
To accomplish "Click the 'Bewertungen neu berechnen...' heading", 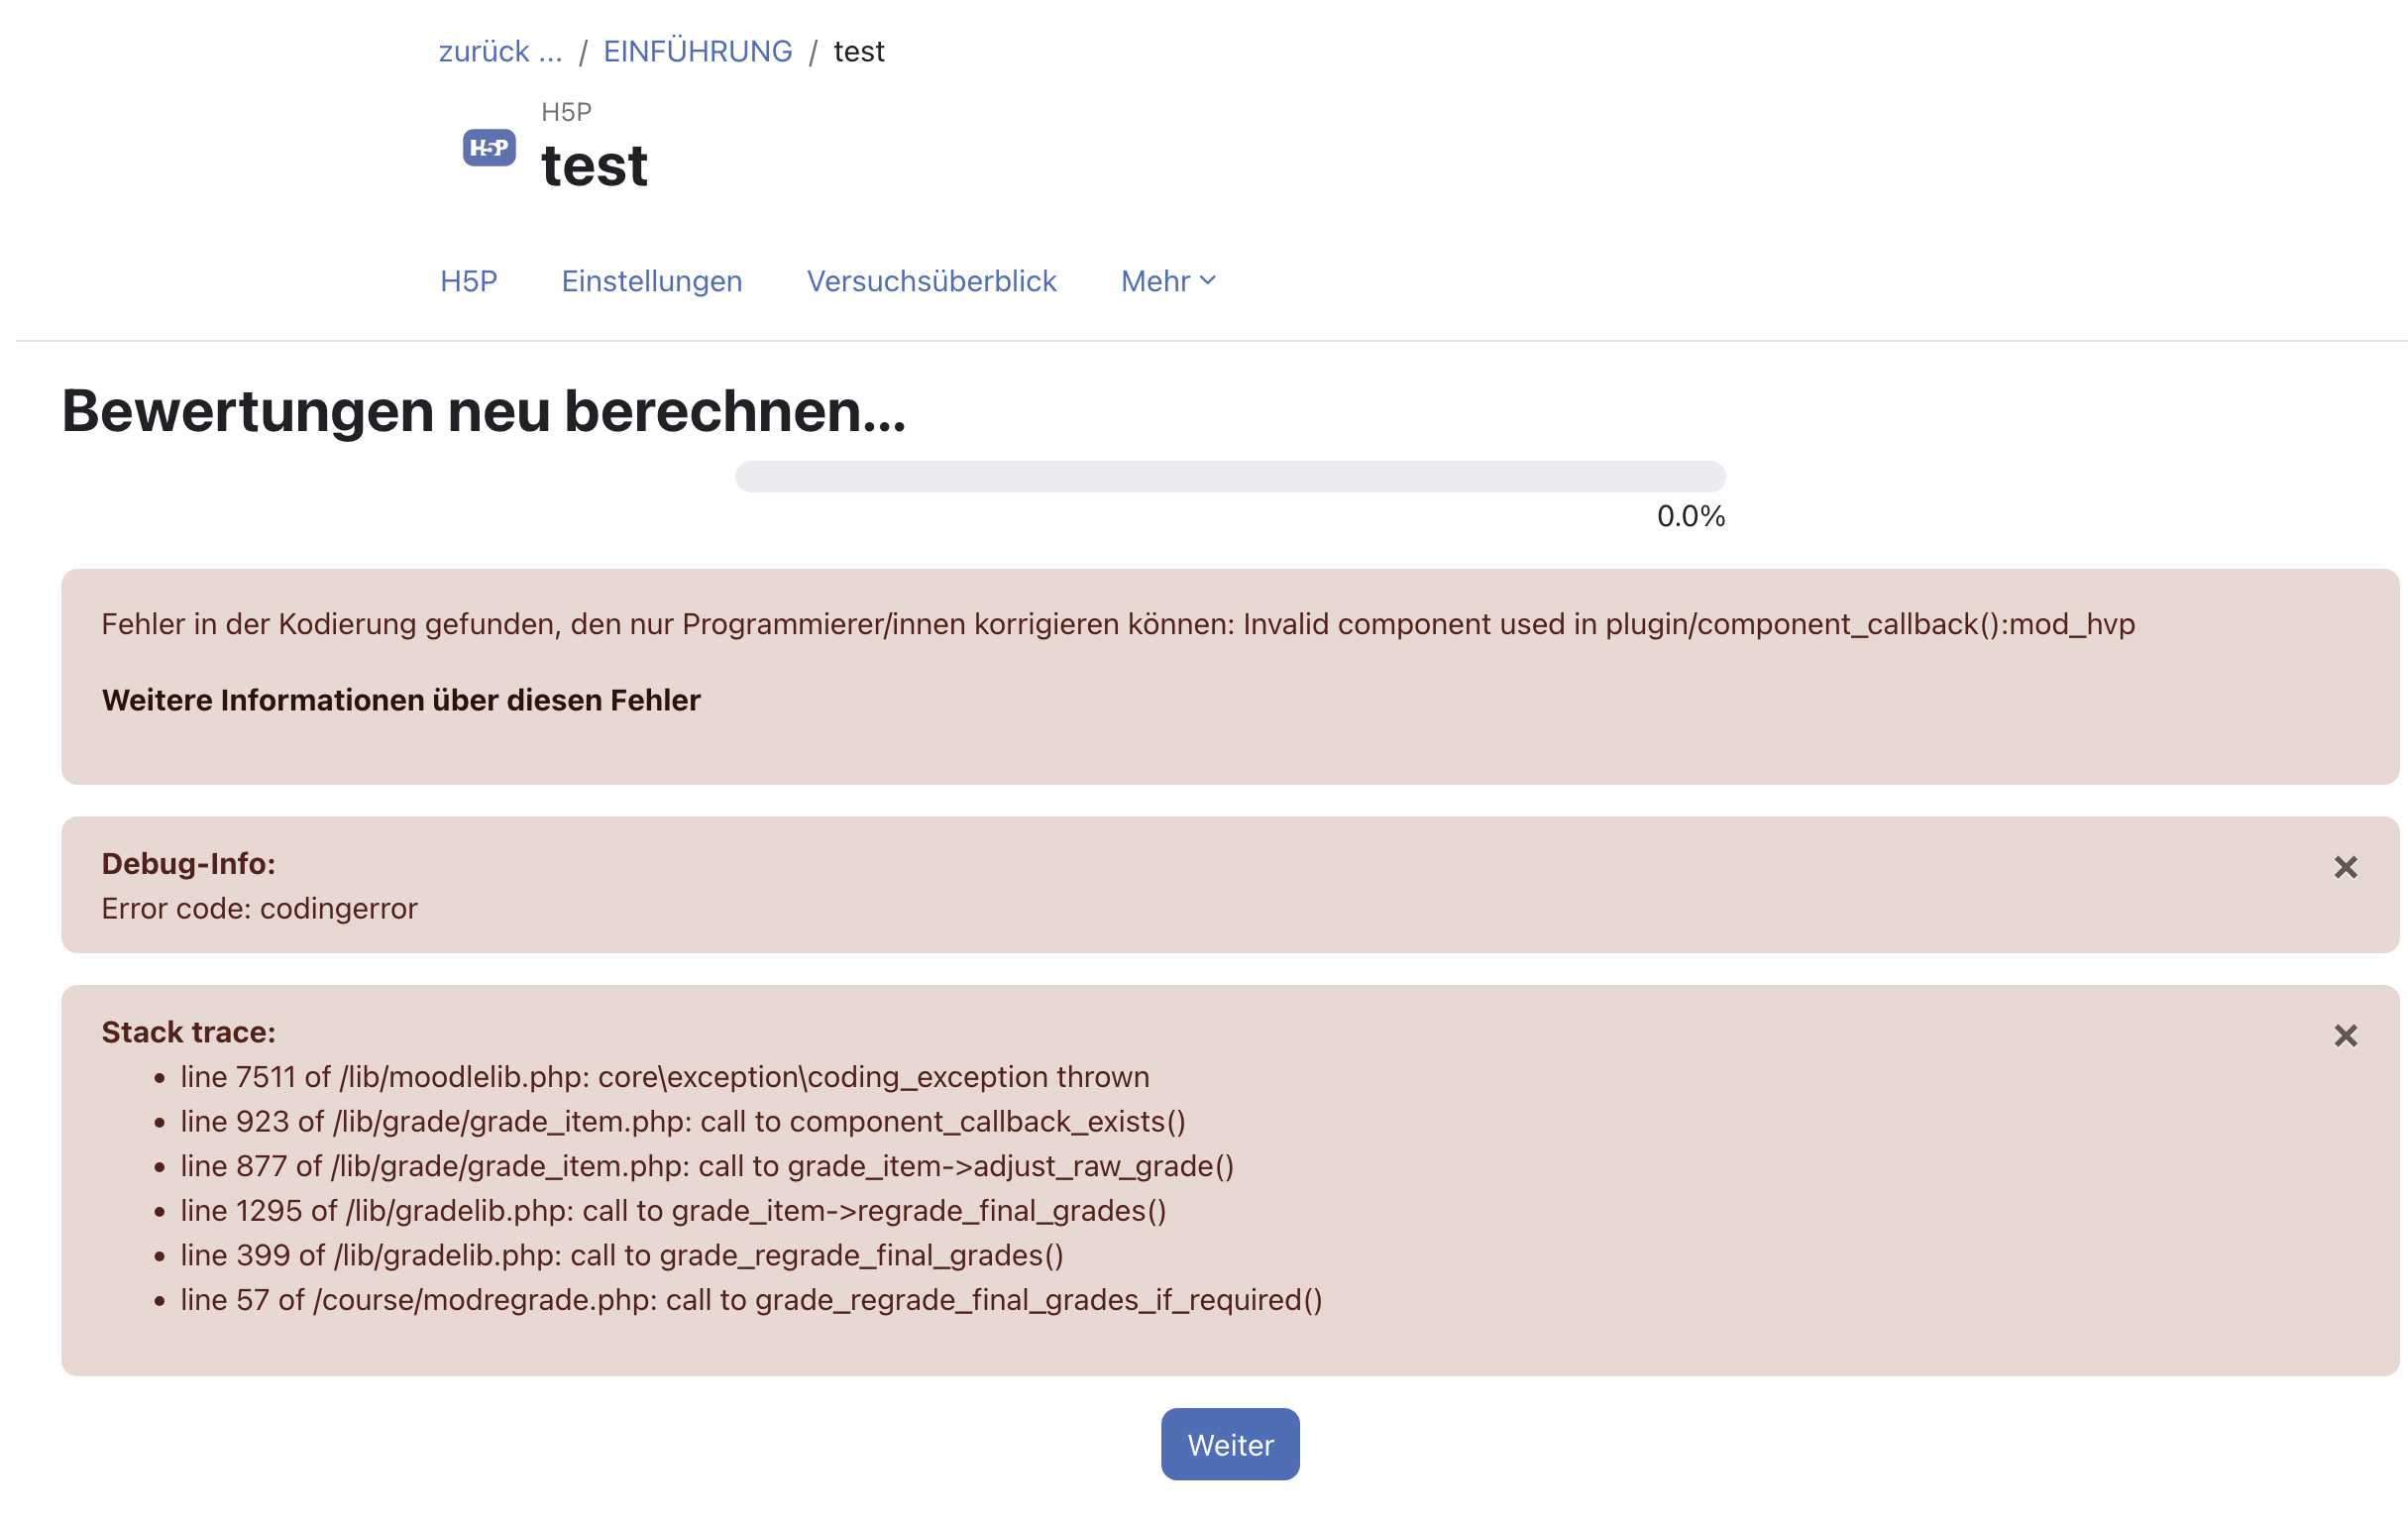I will pyautogui.click(x=484, y=411).
